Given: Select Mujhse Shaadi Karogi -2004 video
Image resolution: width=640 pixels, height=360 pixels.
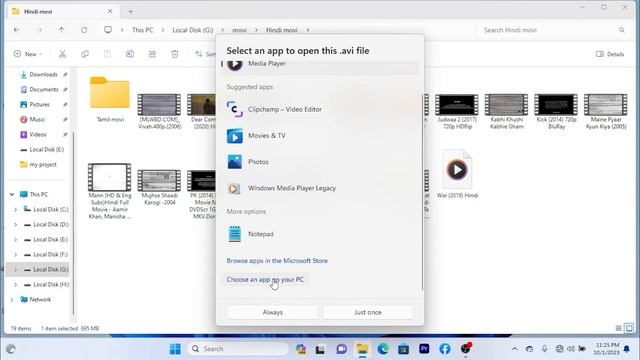Looking at the screenshot, I should (x=159, y=187).
